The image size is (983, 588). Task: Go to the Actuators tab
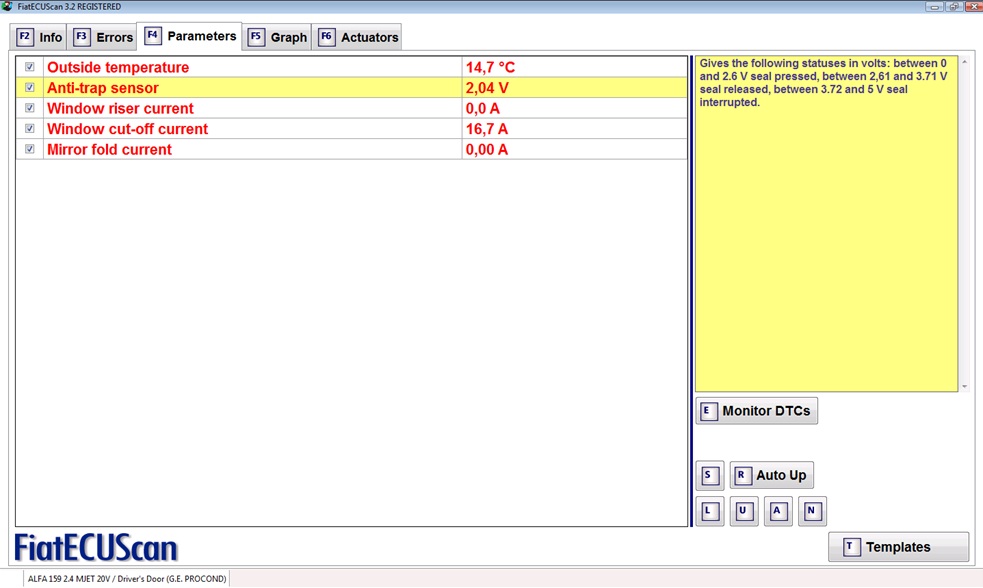click(x=358, y=37)
